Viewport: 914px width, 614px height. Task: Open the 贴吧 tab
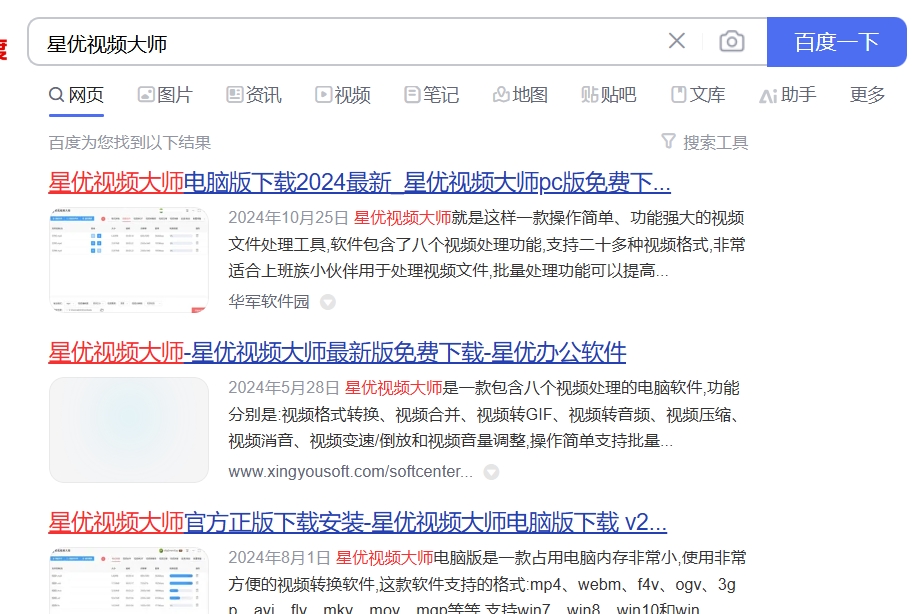(x=609, y=94)
